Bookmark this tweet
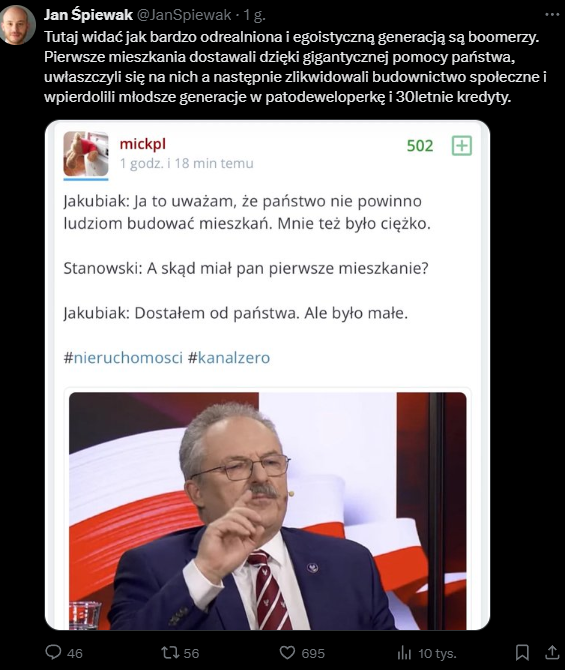This screenshot has height=670, width=565. pos(522,652)
